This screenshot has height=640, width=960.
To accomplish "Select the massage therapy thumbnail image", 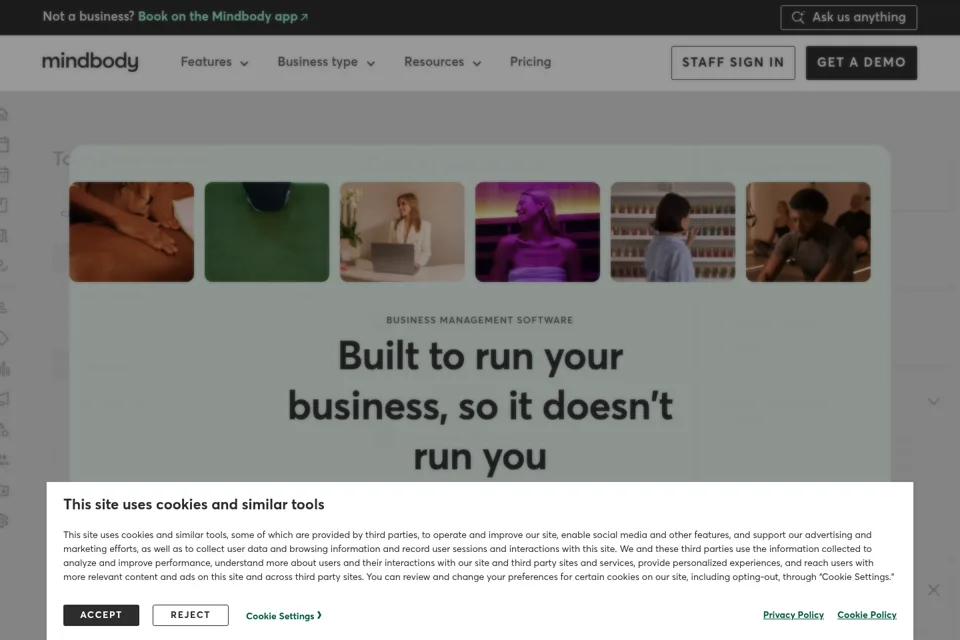I will point(132,232).
